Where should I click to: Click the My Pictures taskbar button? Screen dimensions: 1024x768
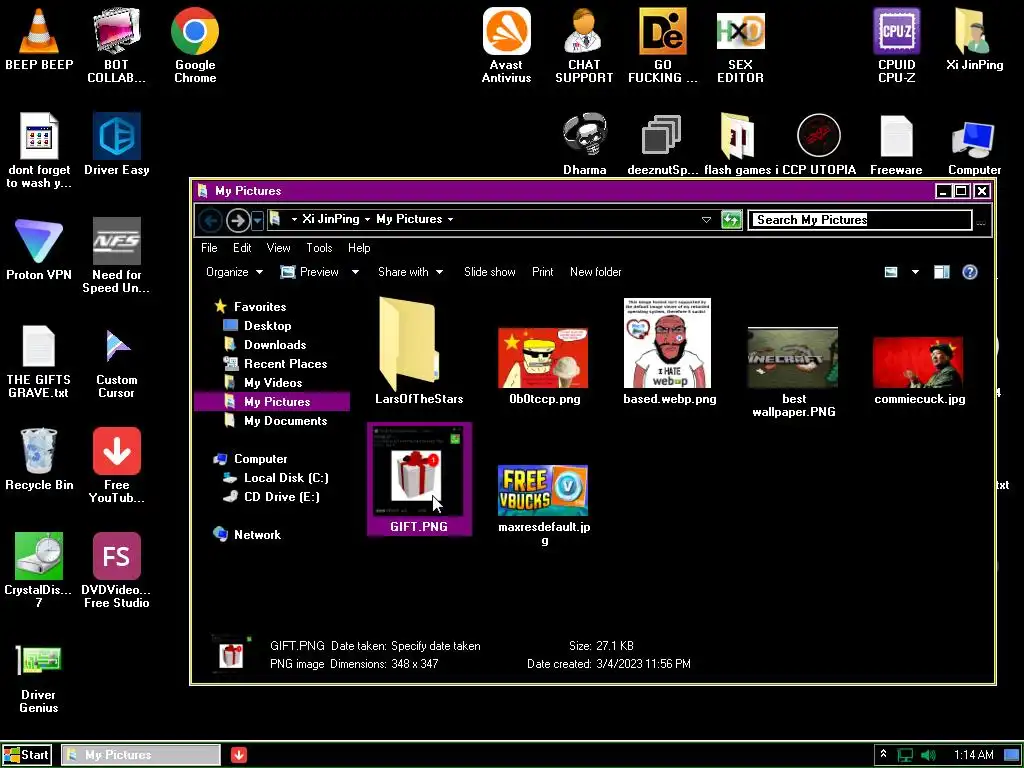tap(141, 755)
